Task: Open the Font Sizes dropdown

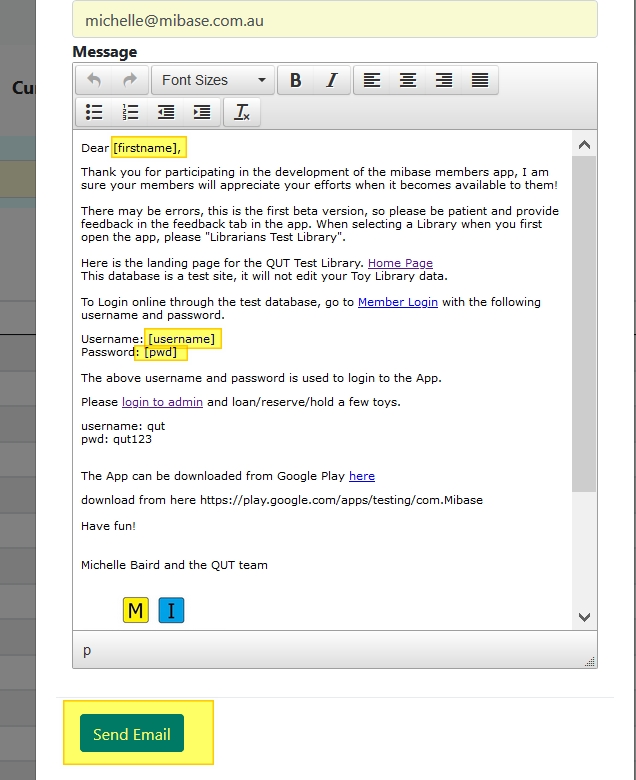Action: tap(214, 81)
